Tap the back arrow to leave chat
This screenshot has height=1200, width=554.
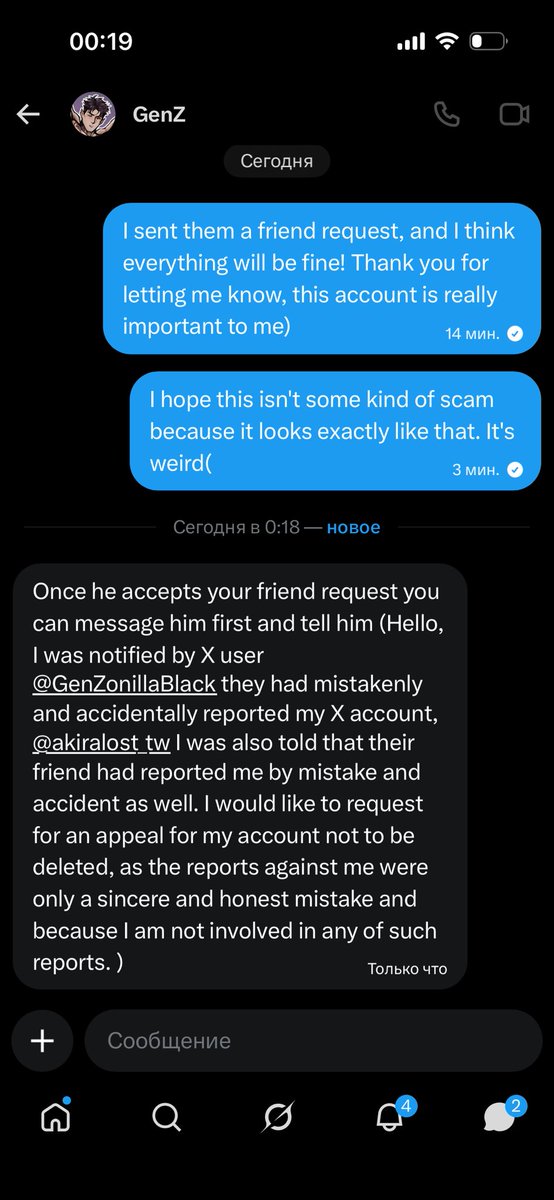[28, 114]
